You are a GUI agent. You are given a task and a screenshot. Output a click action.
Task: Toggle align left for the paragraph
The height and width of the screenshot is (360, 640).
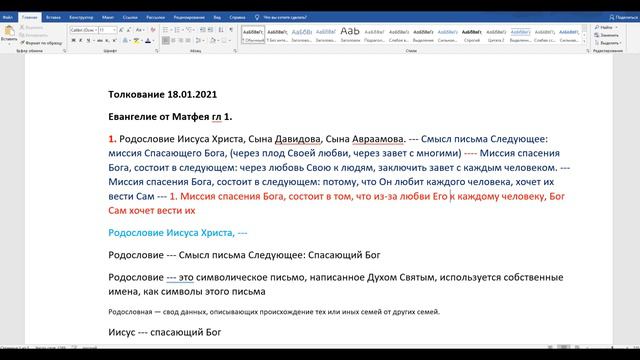click(166, 40)
